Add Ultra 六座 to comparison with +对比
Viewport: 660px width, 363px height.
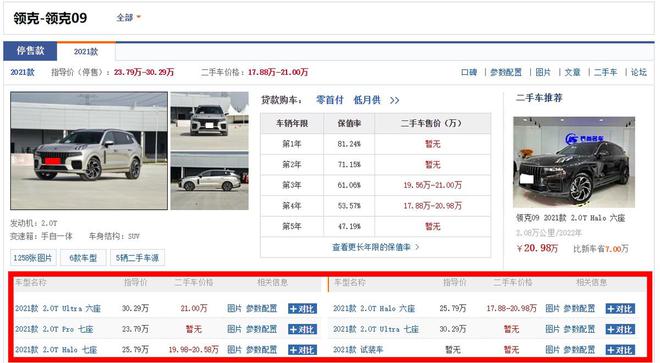[302, 309]
